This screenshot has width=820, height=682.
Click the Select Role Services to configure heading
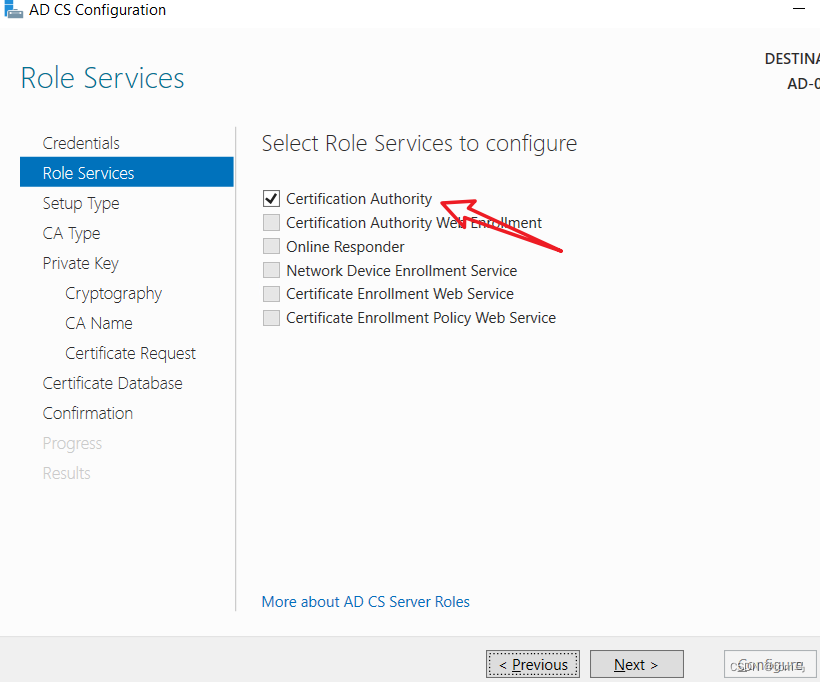[419, 143]
